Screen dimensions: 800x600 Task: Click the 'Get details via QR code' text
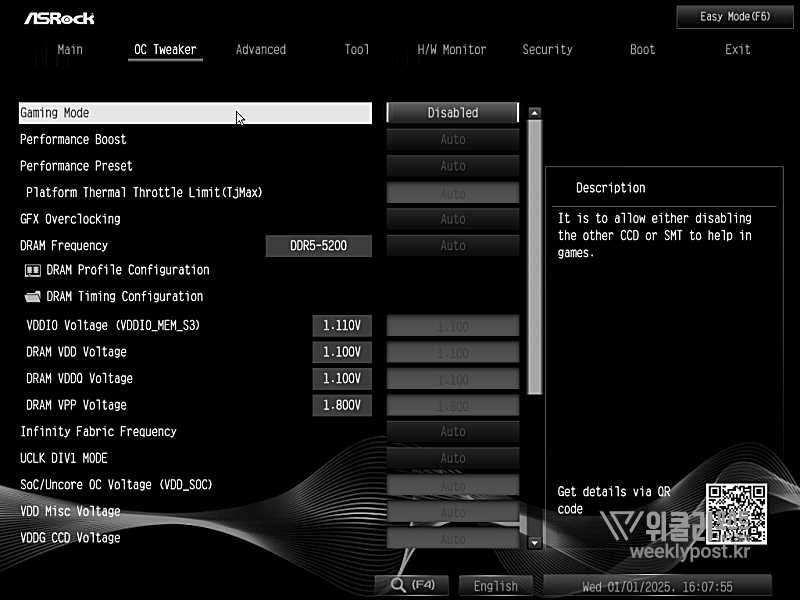[x=614, y=500]
